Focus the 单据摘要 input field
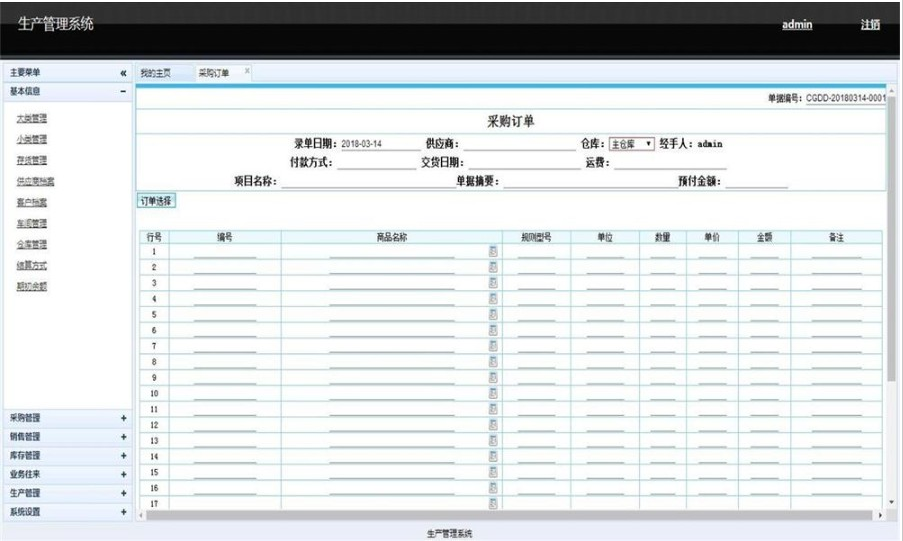 pos(590,181)
